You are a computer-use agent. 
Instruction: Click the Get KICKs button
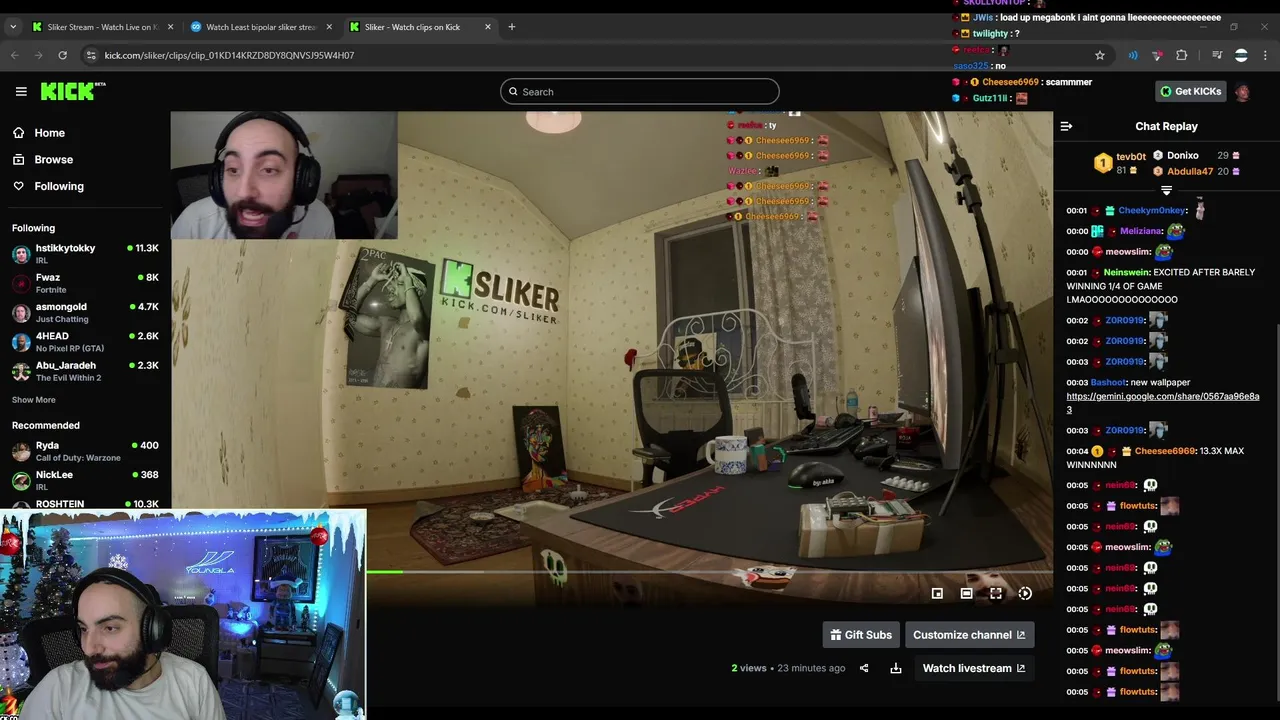click(1190, 91)
